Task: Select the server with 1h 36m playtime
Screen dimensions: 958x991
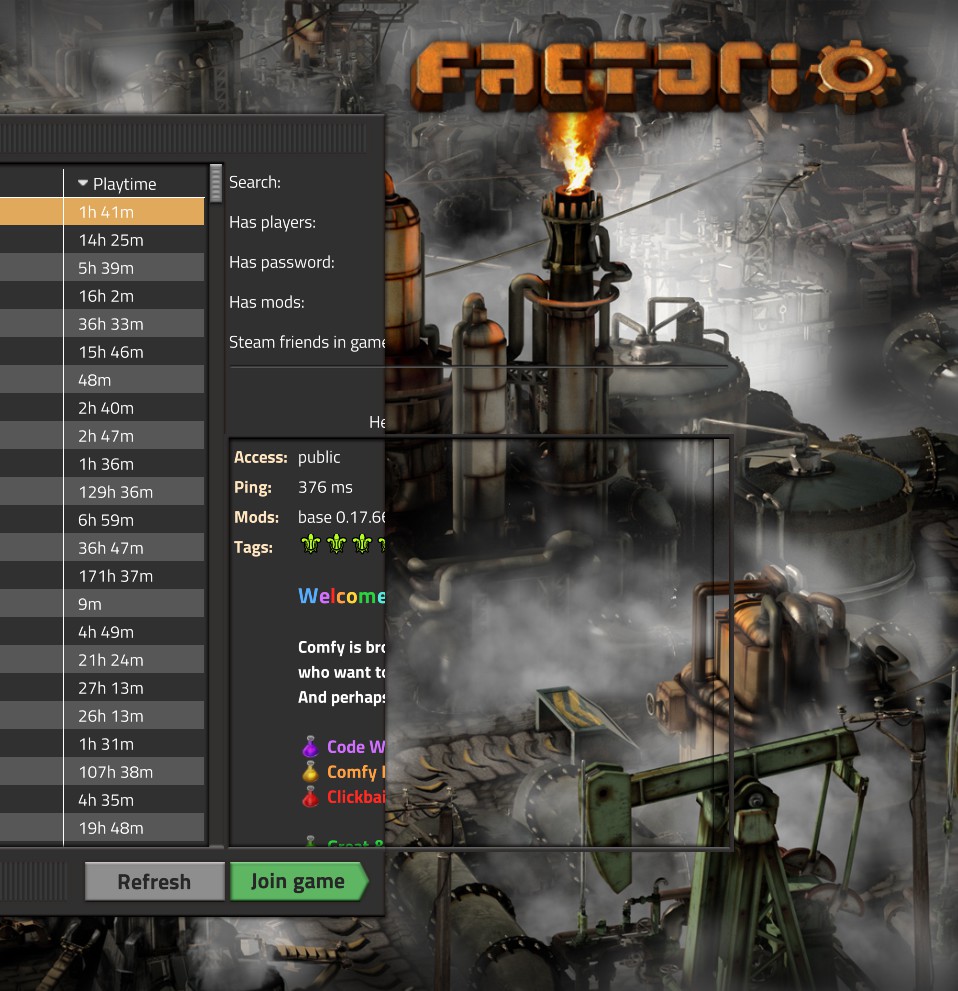Action: (x=102, y=464)
